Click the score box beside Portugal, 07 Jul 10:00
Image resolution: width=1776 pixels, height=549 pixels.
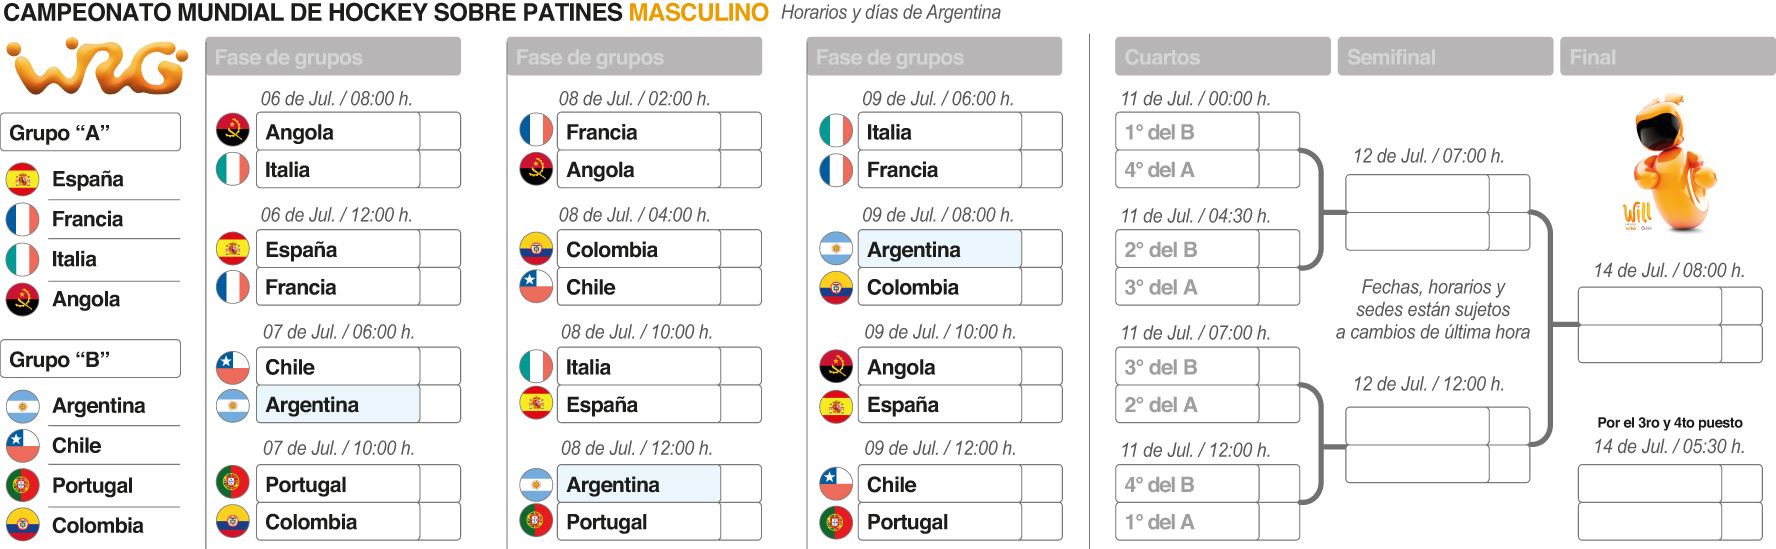click(440, 484)
